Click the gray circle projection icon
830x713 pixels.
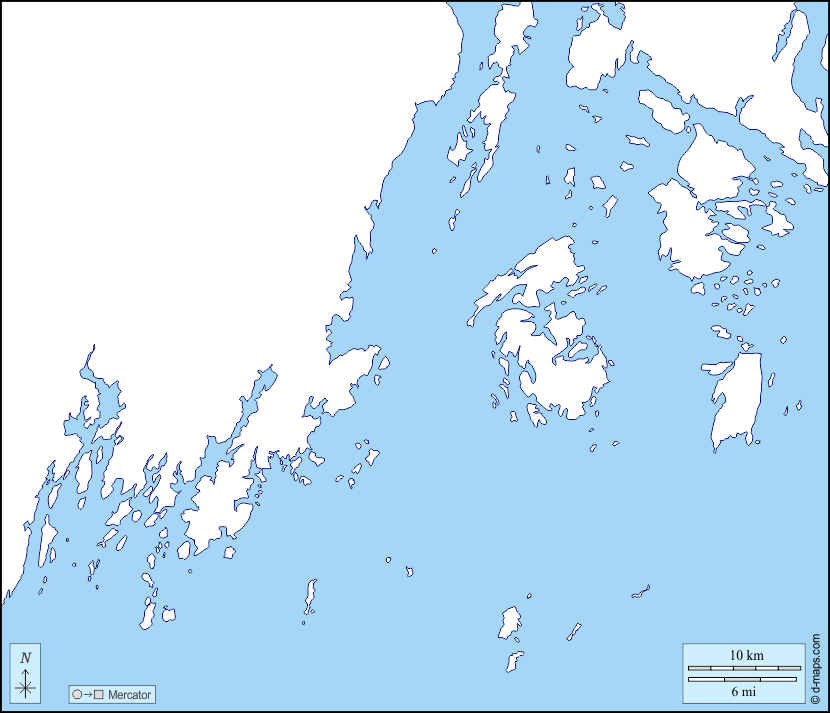pyautogui.click(x=77, y=694)
